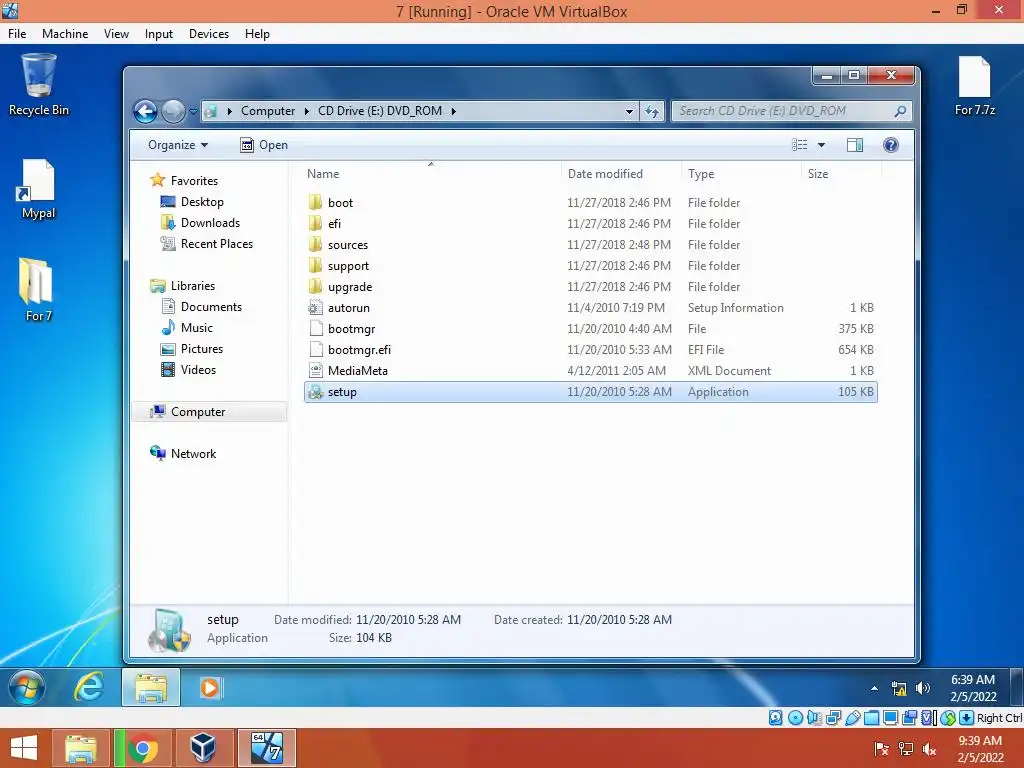
Task: Select the For 7.7z file on desktop
Action: coord(974,86)
